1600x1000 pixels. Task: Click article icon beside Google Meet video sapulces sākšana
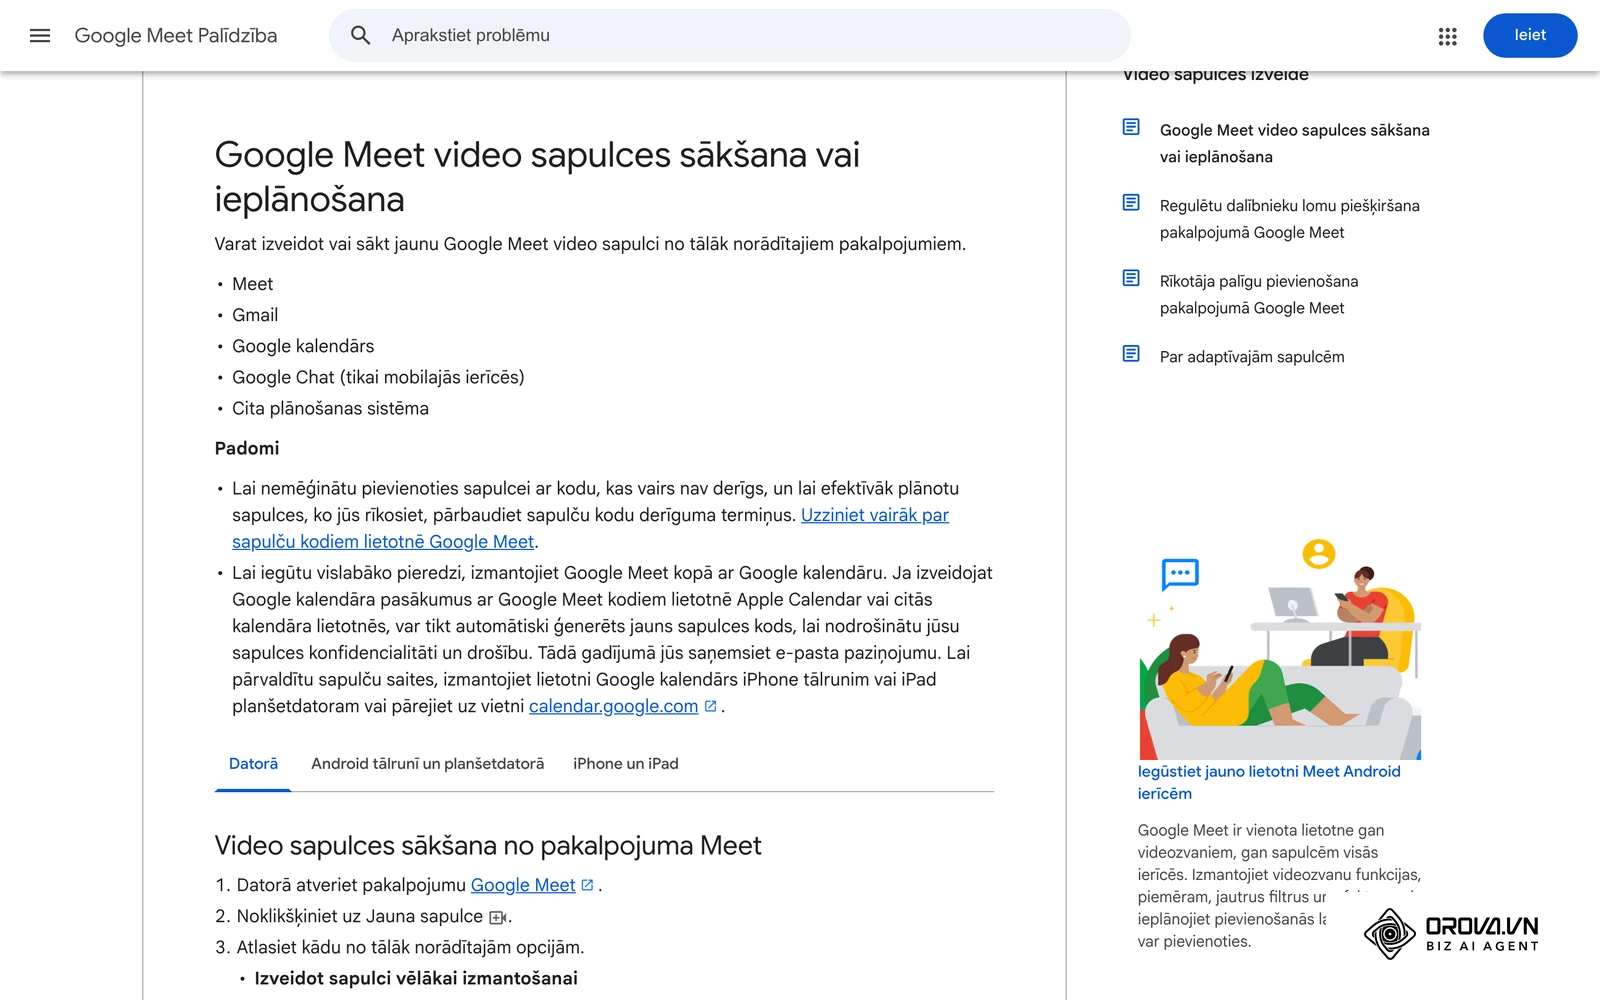click(1131, 127)
